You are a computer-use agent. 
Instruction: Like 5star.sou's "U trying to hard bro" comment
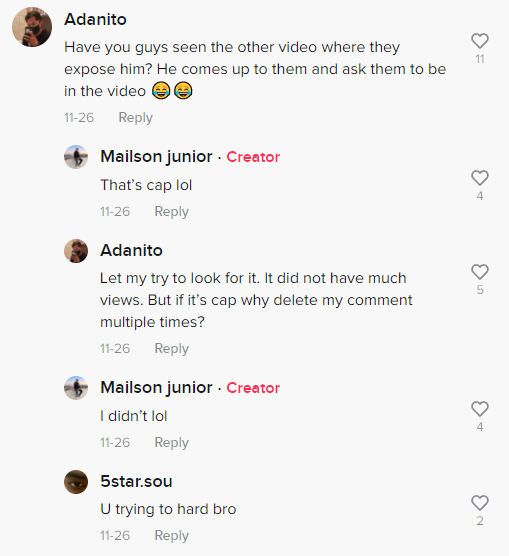point(480,503)
